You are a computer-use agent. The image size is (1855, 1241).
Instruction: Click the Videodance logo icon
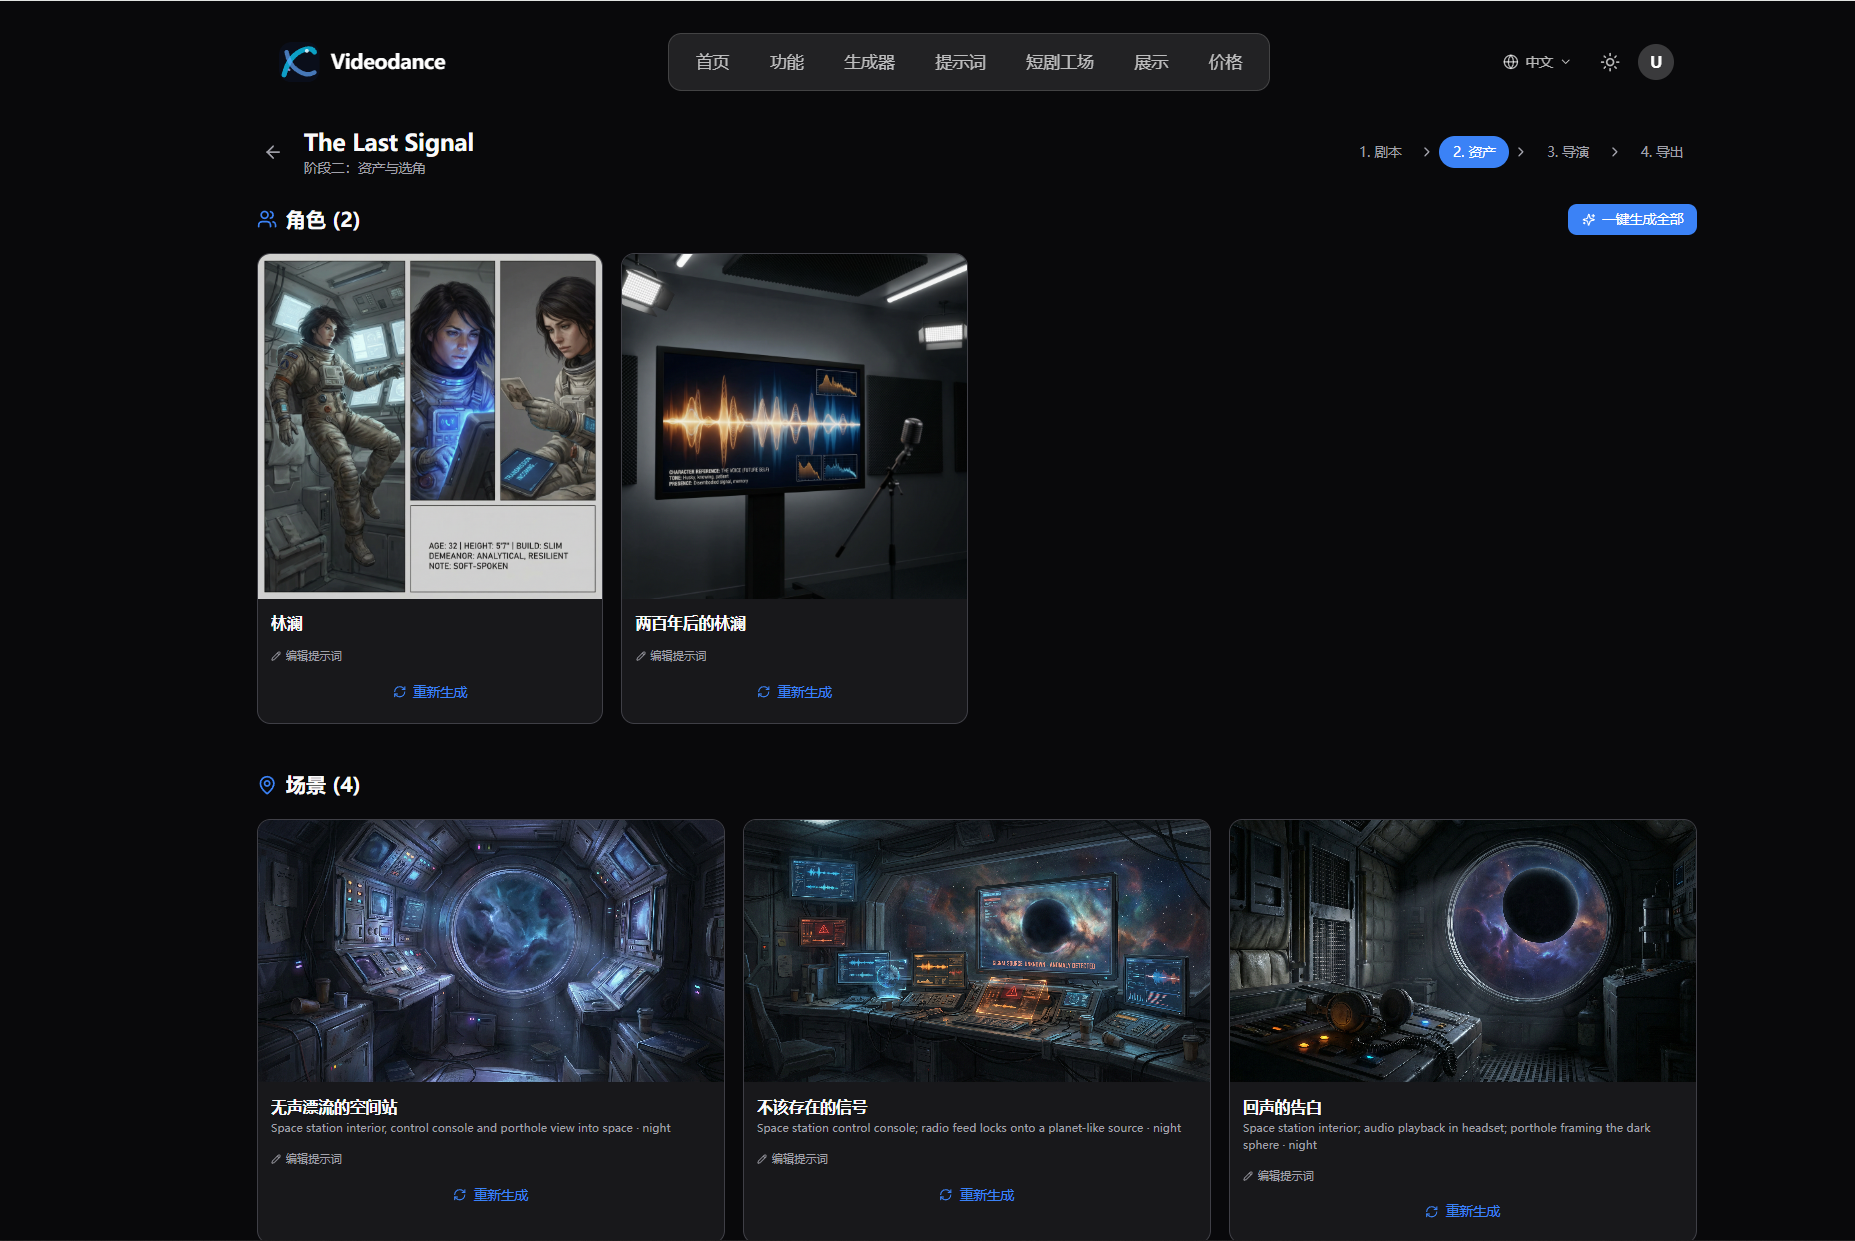[297, 61]
